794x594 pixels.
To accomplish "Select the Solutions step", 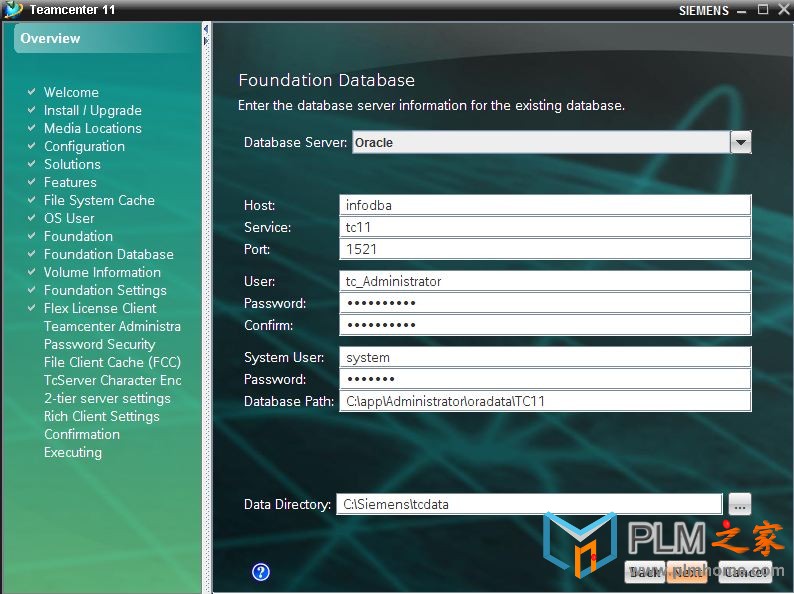I will coord(72,164).
